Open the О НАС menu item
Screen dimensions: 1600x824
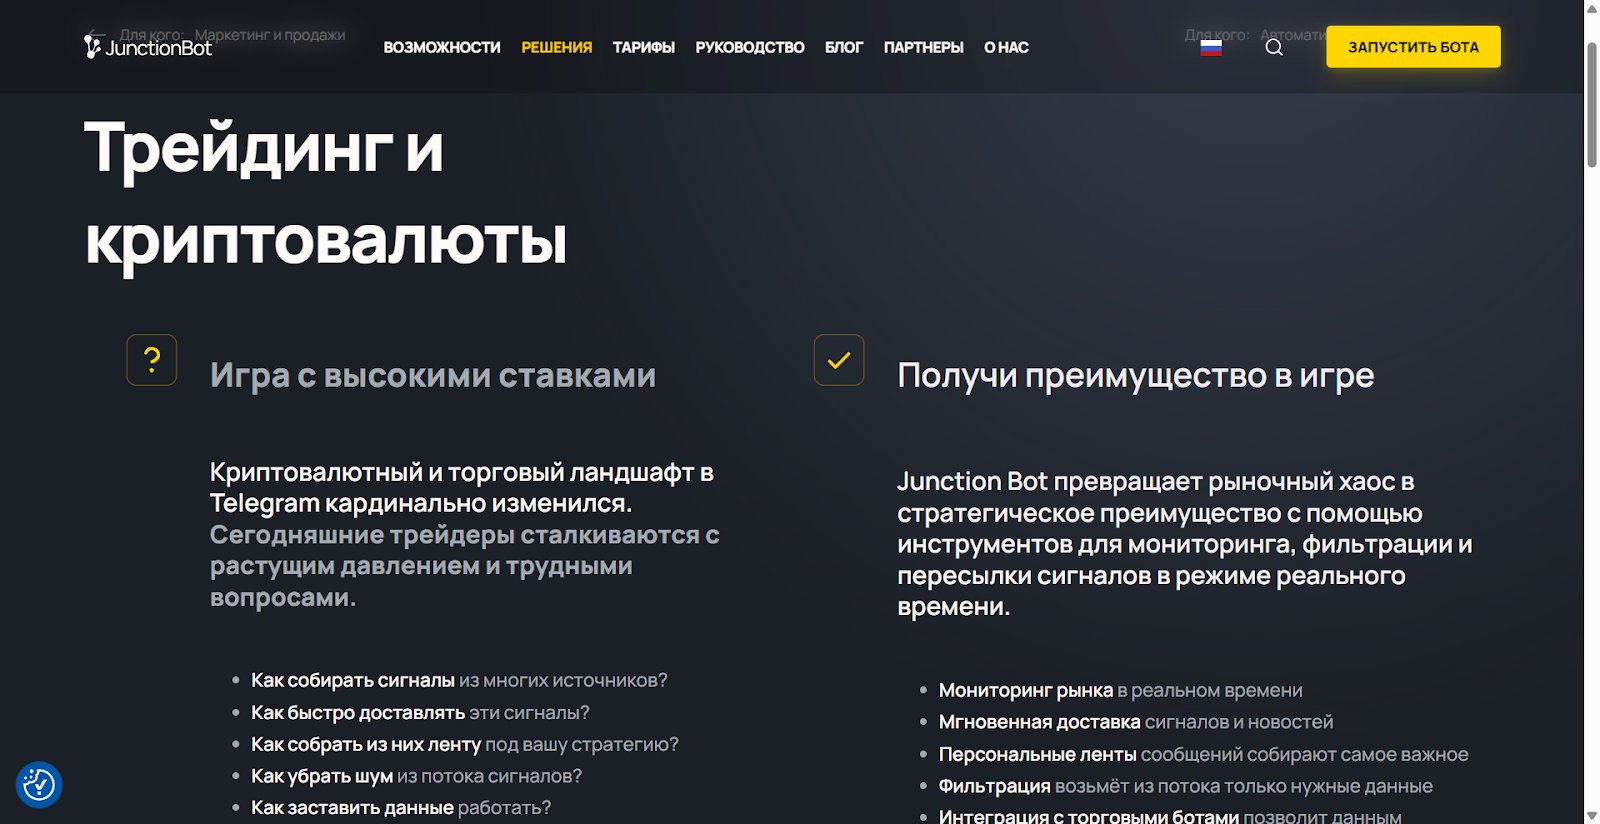[1006, 47]
